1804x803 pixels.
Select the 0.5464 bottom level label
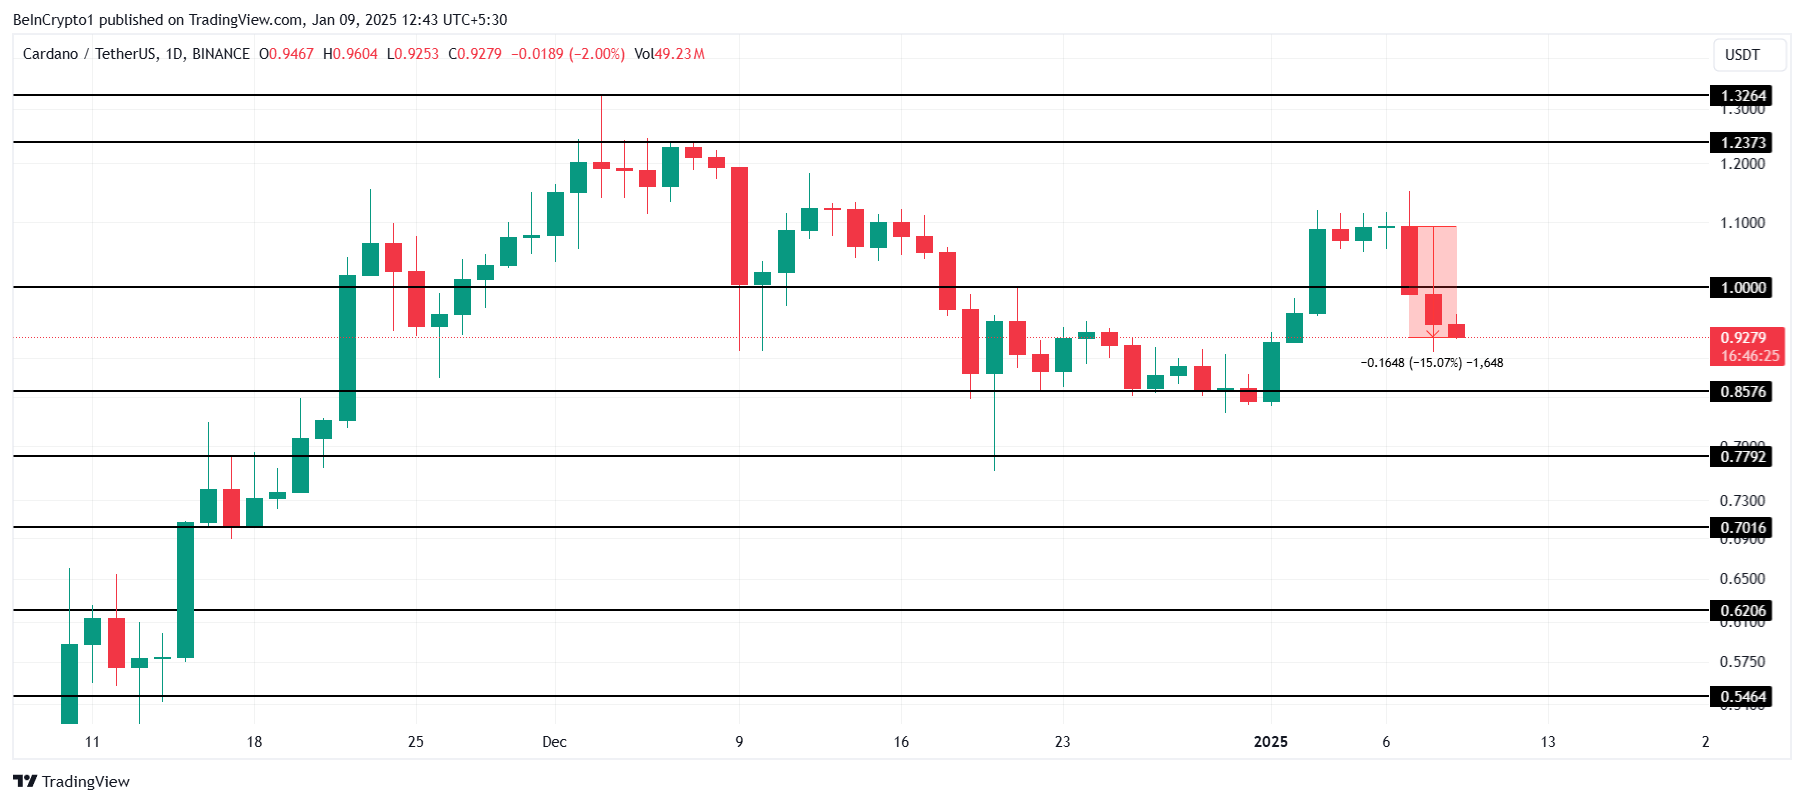[1742, 696]
